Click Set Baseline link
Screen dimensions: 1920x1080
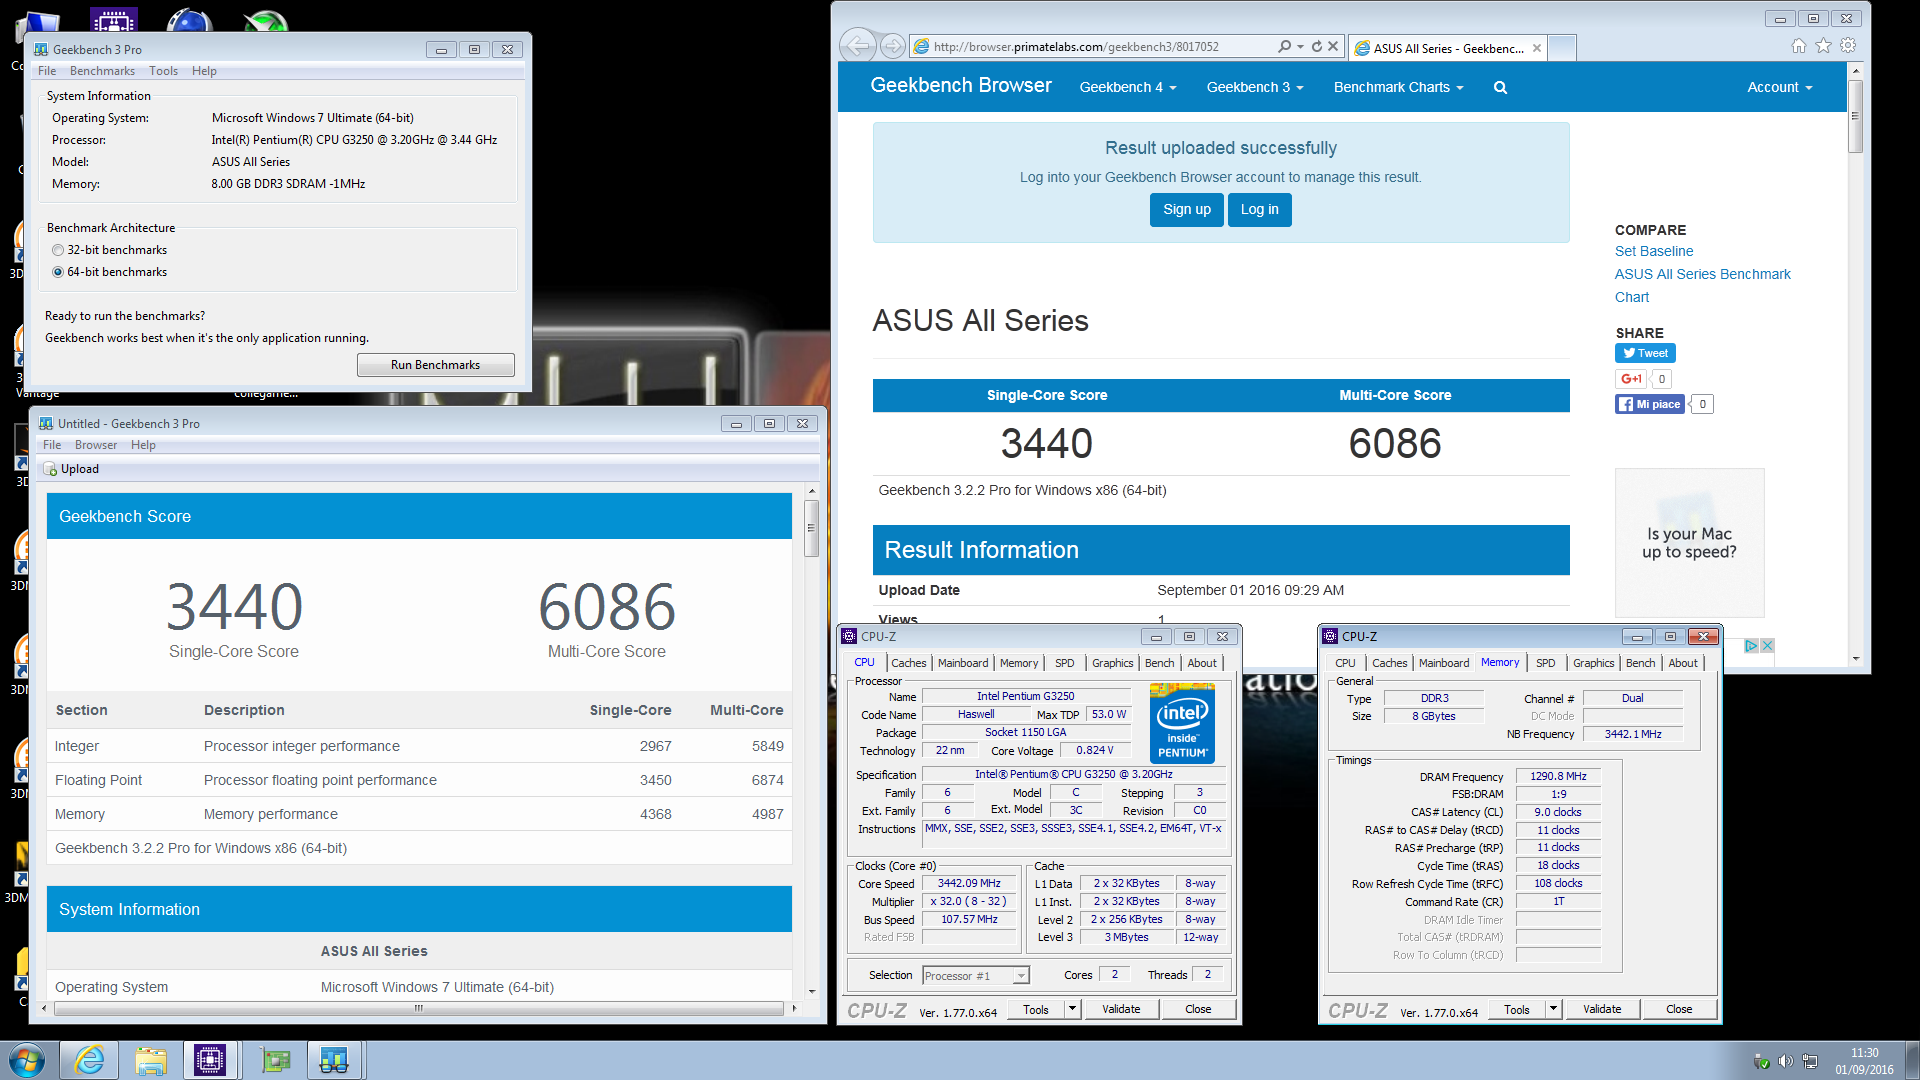(x=1653, y=252)
